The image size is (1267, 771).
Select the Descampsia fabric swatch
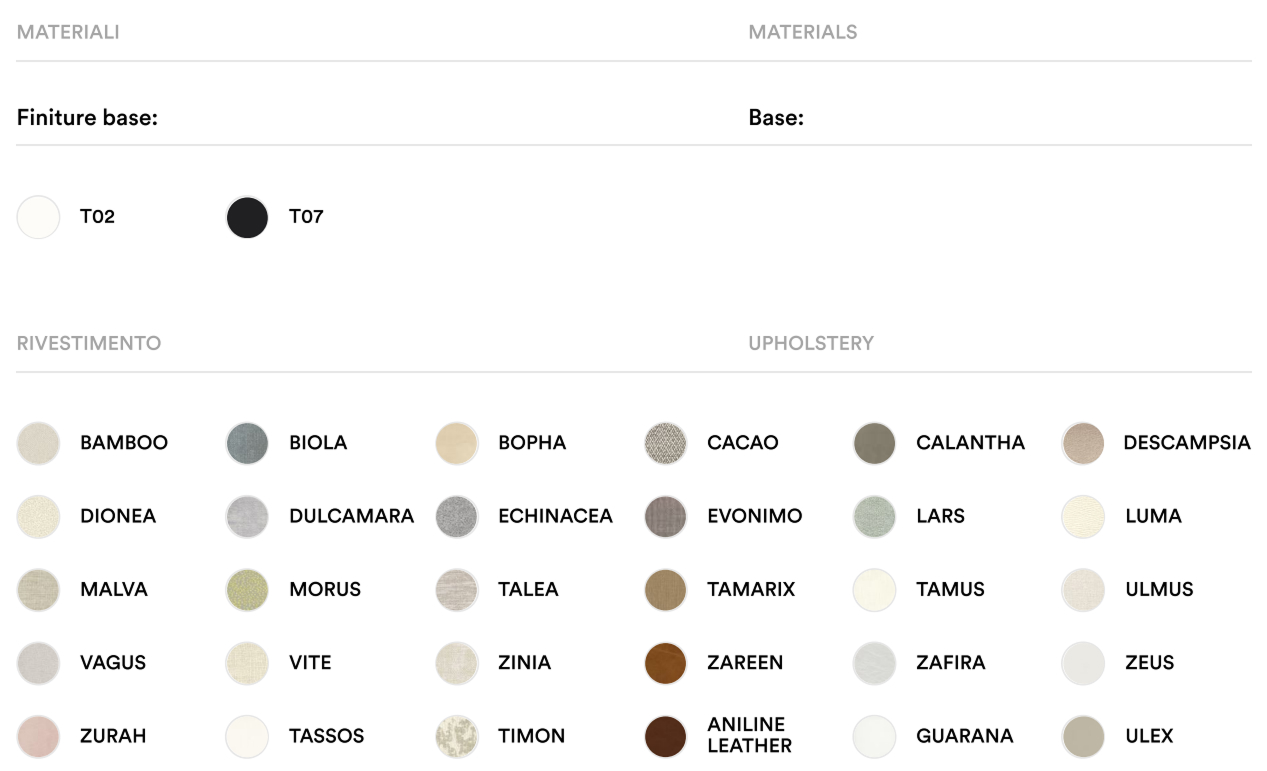coord(1083,443)
